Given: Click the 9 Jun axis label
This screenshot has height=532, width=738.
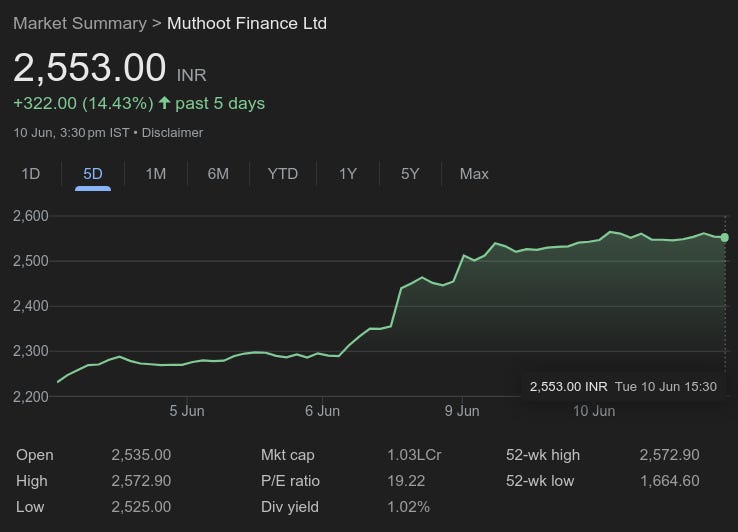Looking at the screenshot, I should tap(462, 411).
